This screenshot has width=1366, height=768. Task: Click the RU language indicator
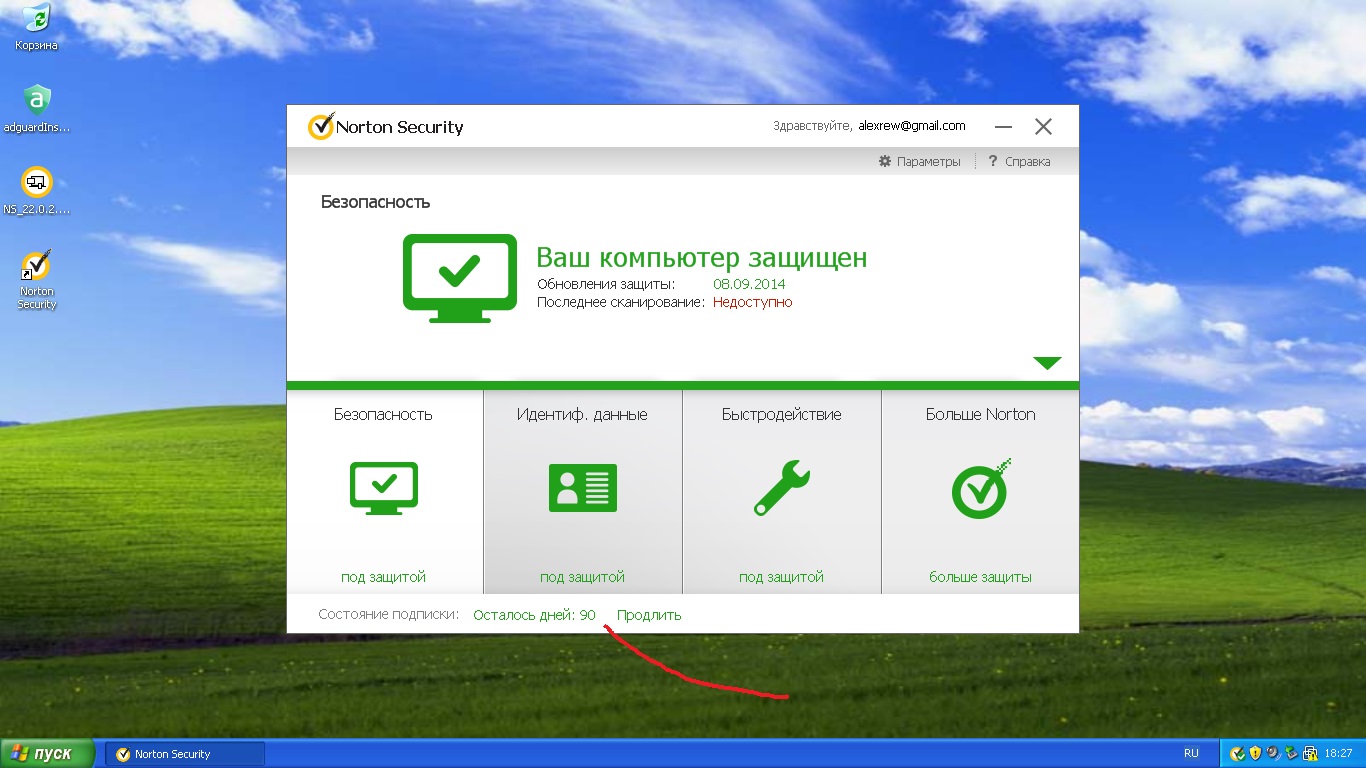(x=1191, y=753)
